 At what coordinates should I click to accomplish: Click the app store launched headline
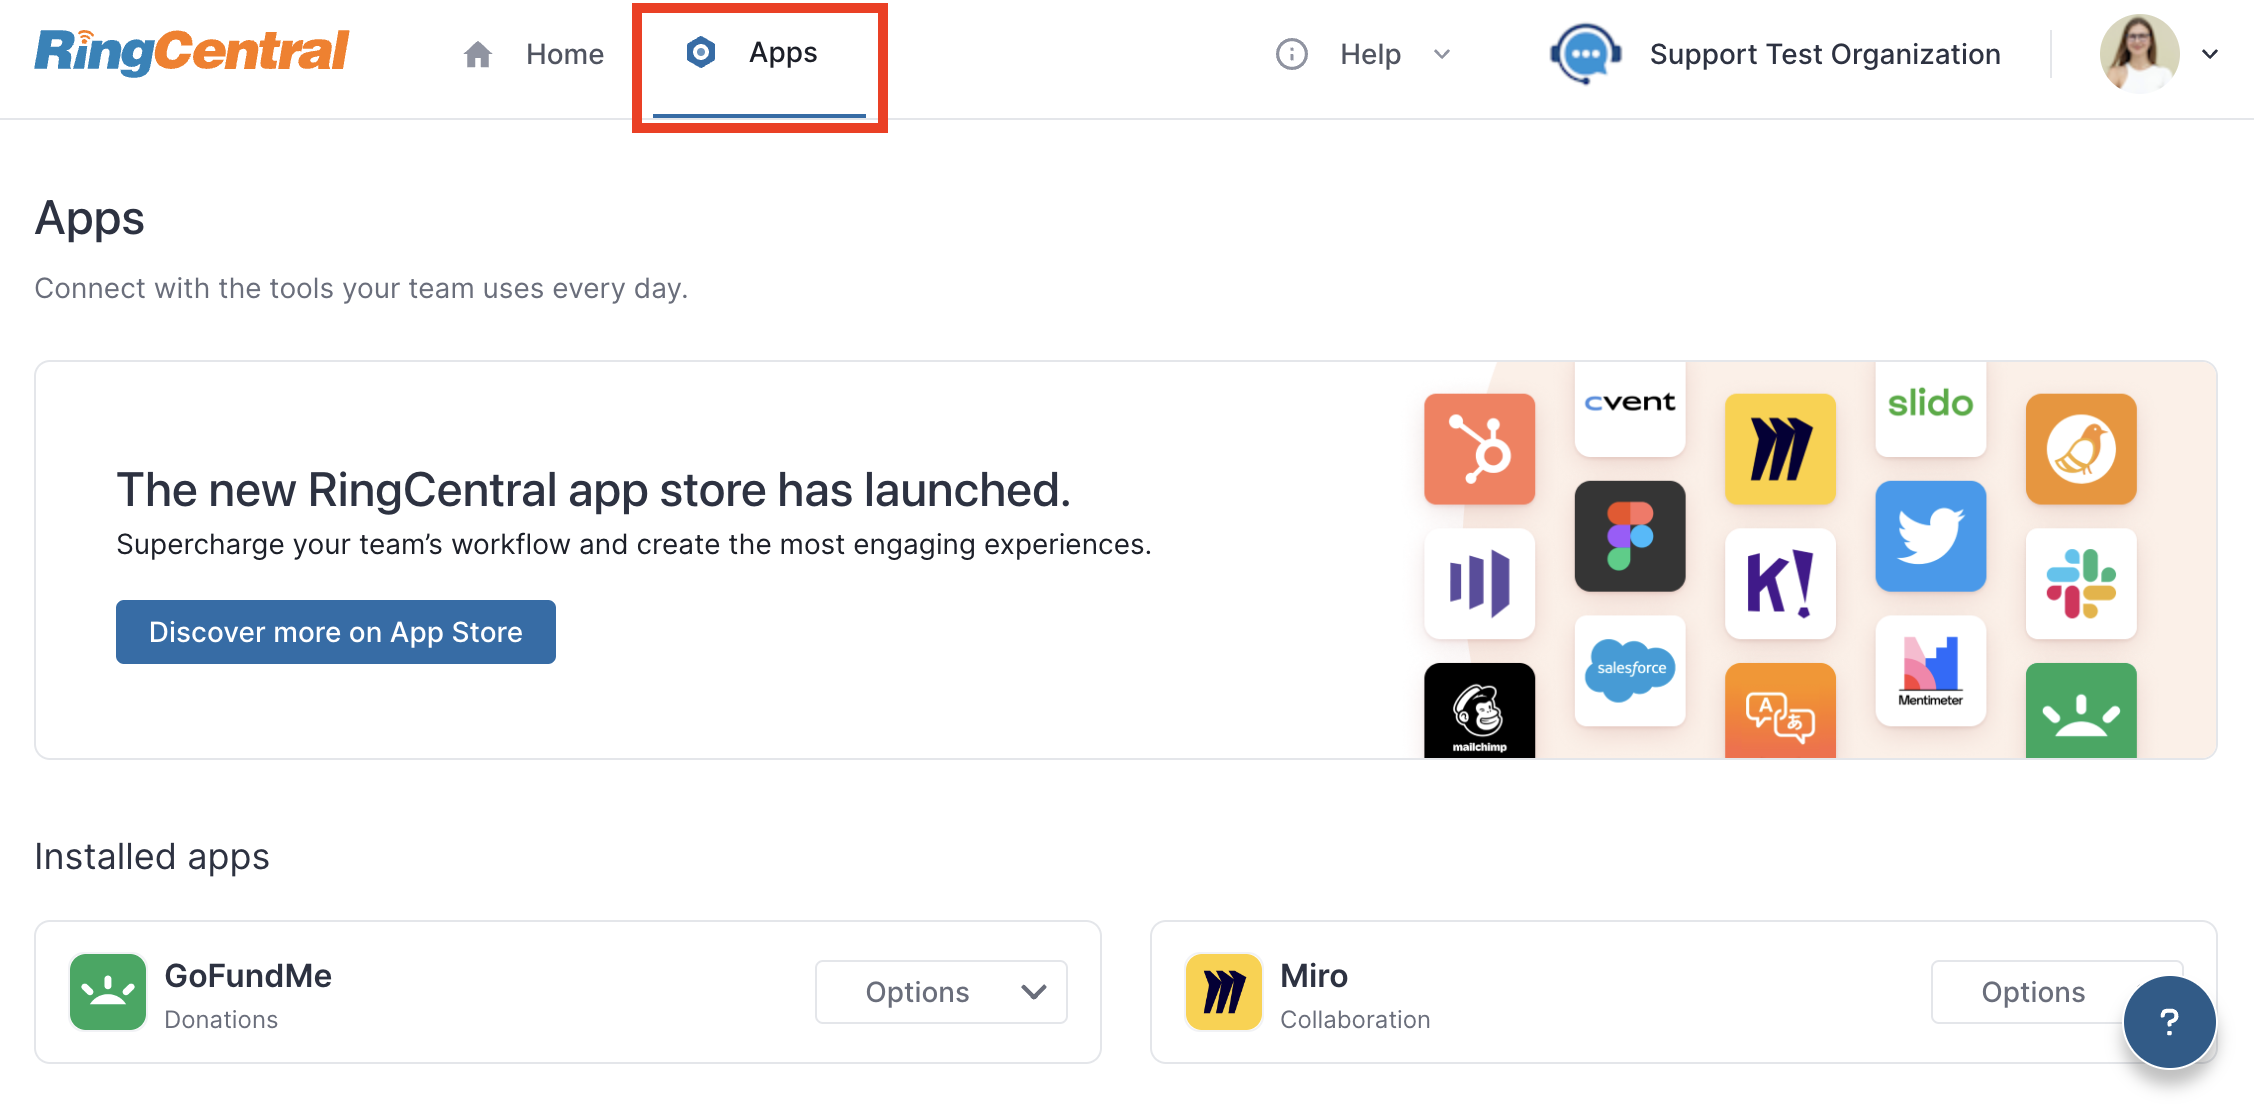pyautogui.click(x=594, y=490)
